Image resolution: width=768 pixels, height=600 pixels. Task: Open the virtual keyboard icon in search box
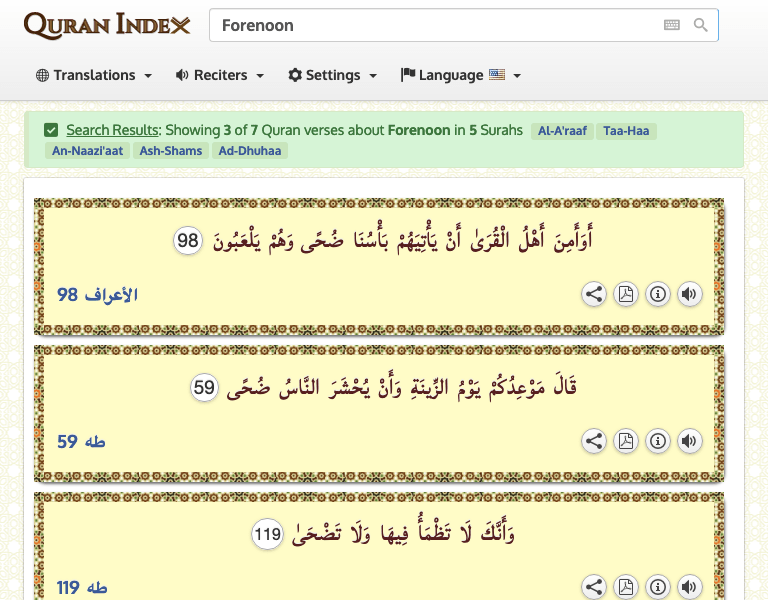672,26
